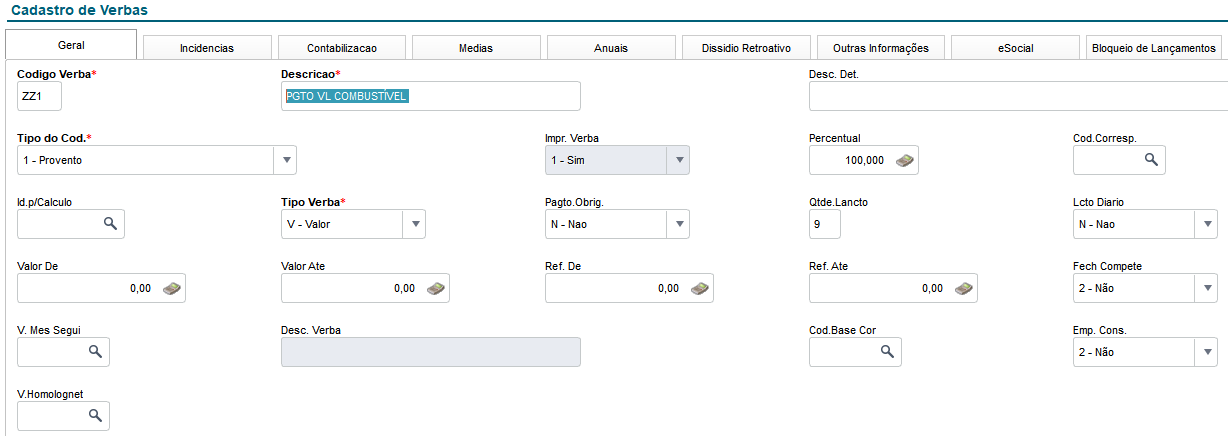The image size is (1228, 436).
Task: Open the Medias tab
Action: (x=476, y=48)
